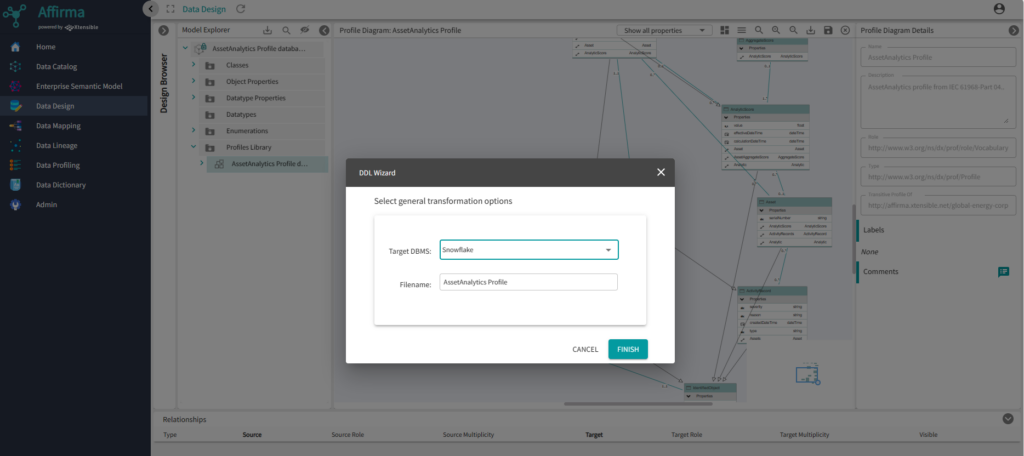Click the FINISH button in DDL Wizard
The height and width of the screenshot is (456, 1024).
(x=627, y=349)
